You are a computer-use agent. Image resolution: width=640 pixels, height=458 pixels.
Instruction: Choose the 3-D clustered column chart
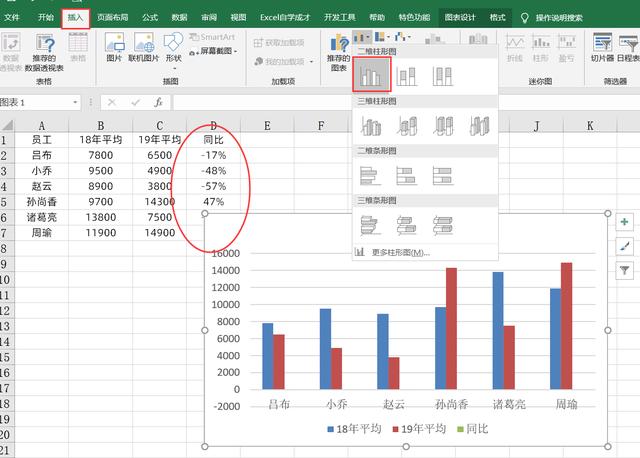click(x=371, y=126)
